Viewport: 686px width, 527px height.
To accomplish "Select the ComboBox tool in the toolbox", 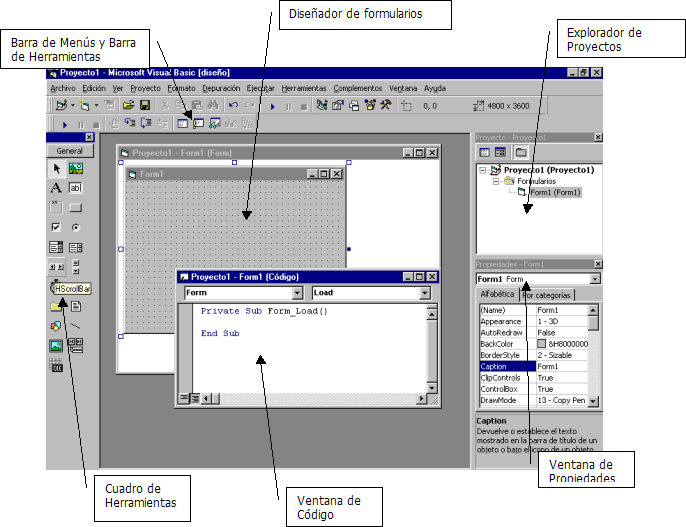I will [56, 248].
